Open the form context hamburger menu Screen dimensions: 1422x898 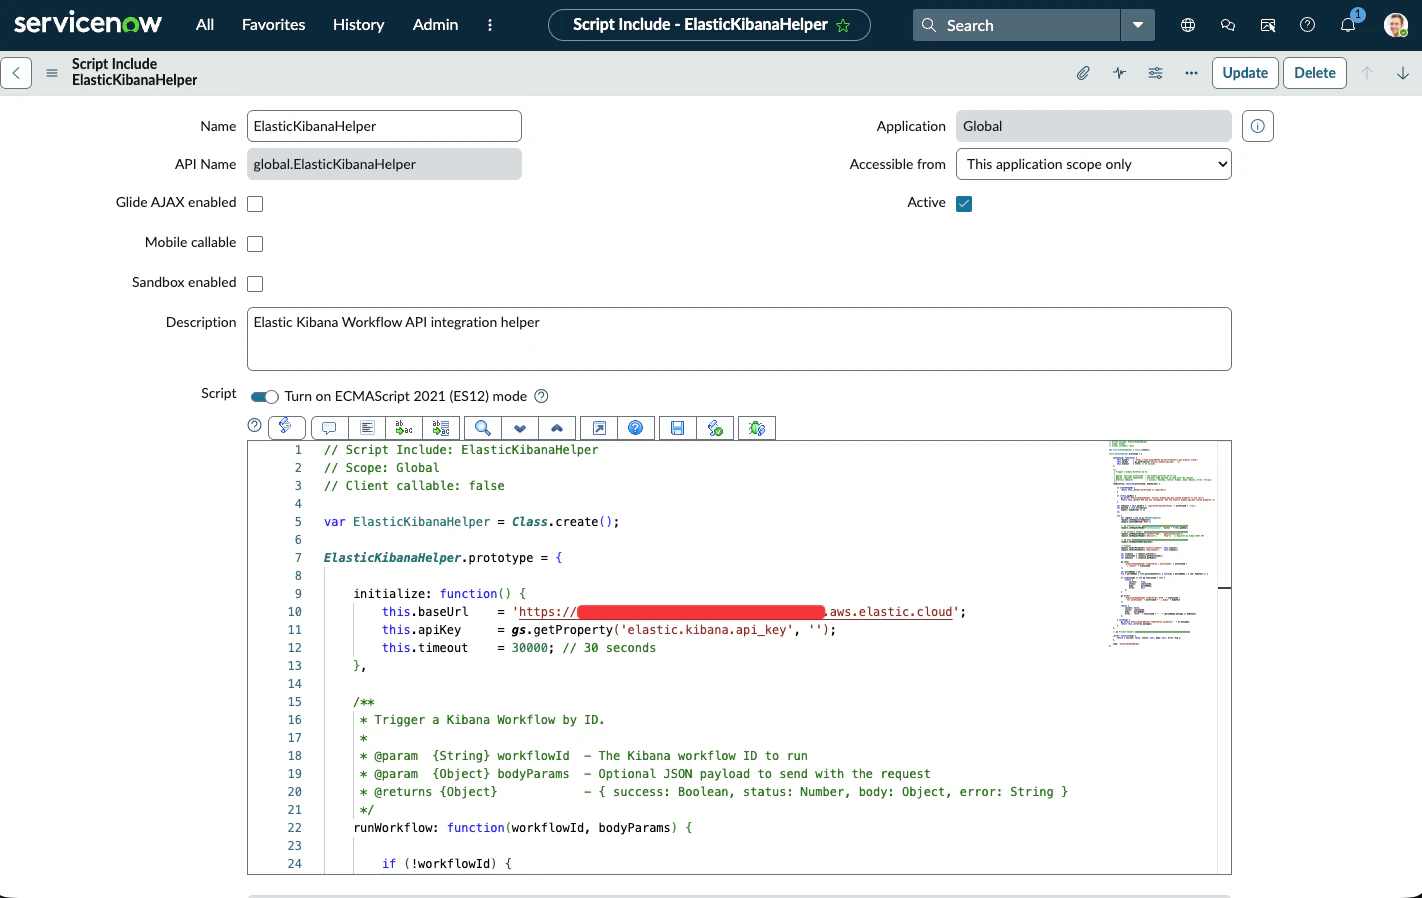[52, 73]
